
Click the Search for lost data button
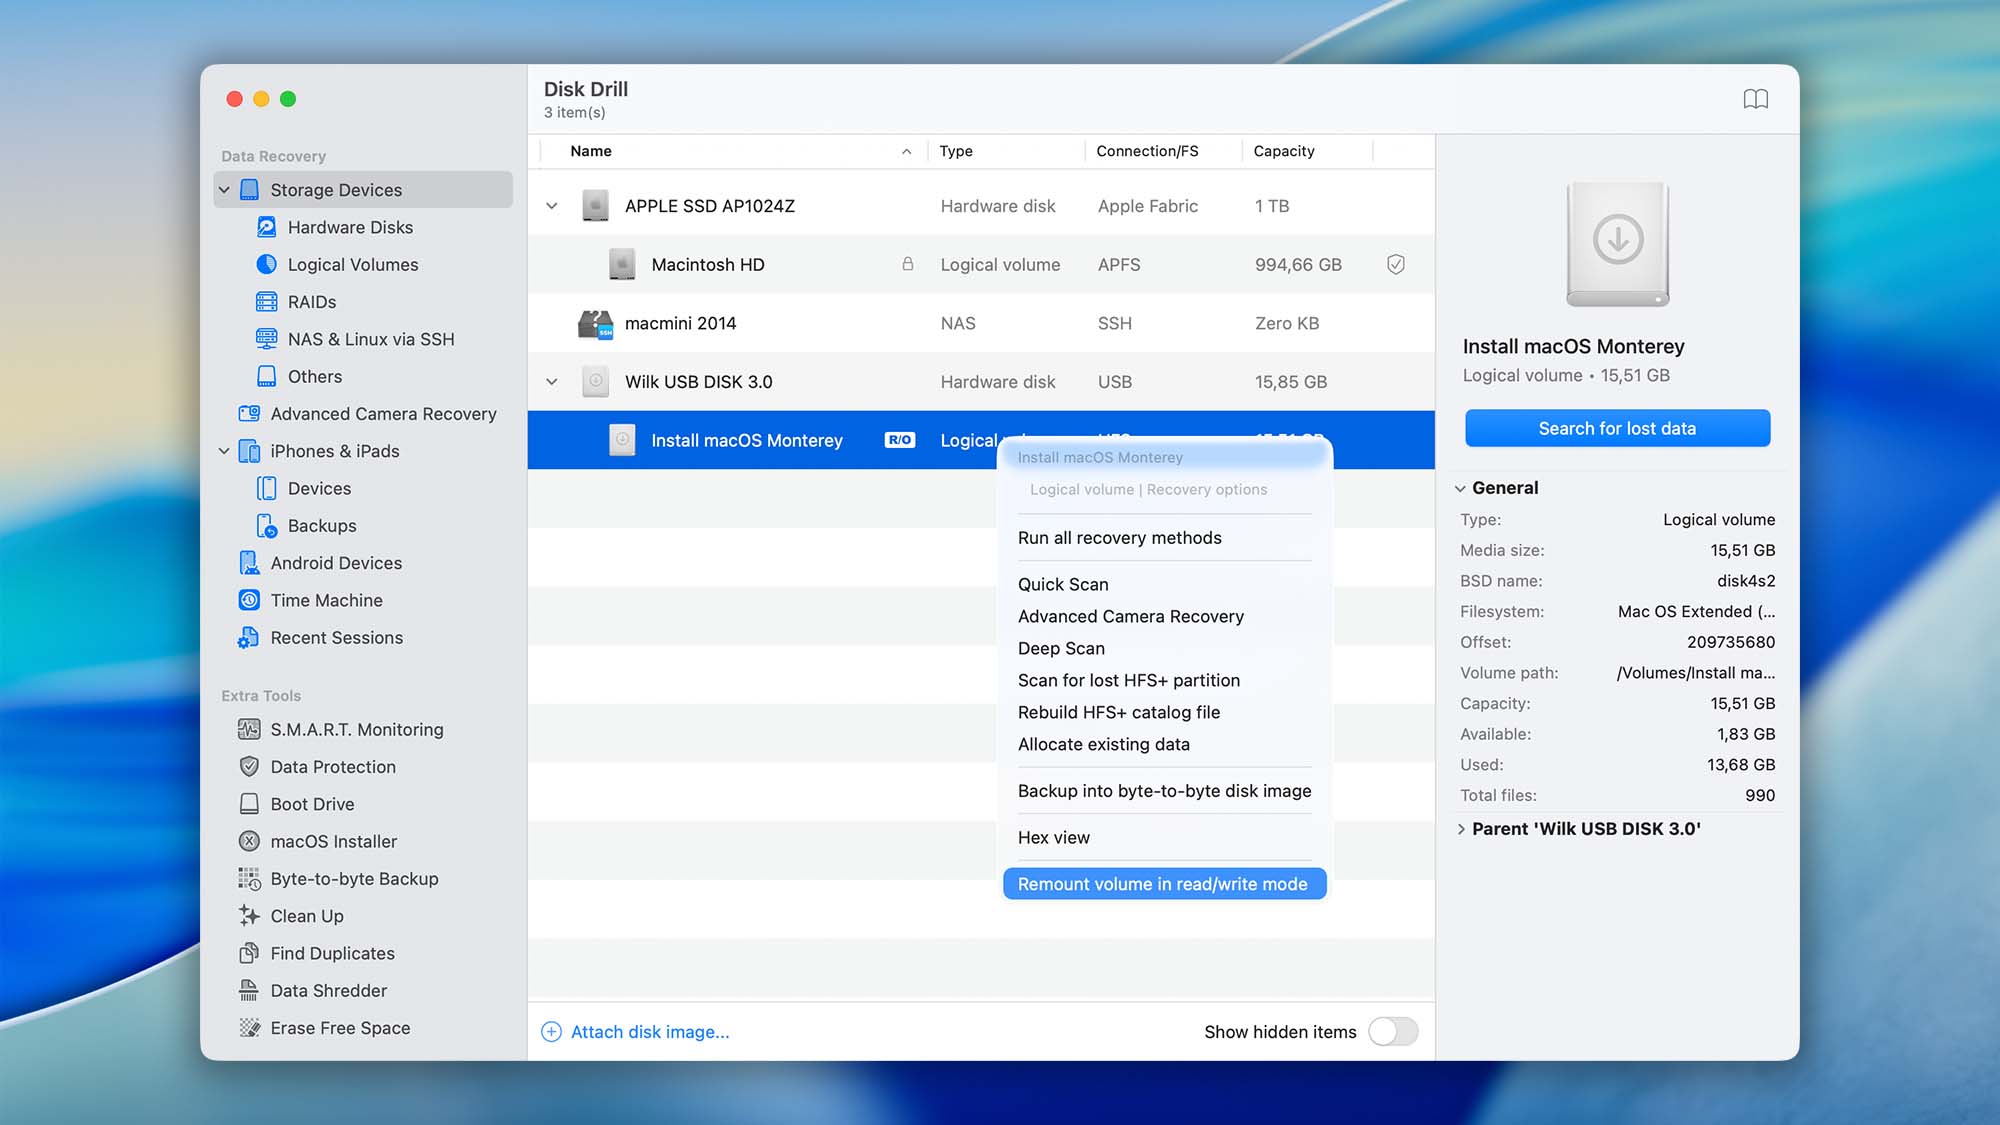coord(1617,428)
